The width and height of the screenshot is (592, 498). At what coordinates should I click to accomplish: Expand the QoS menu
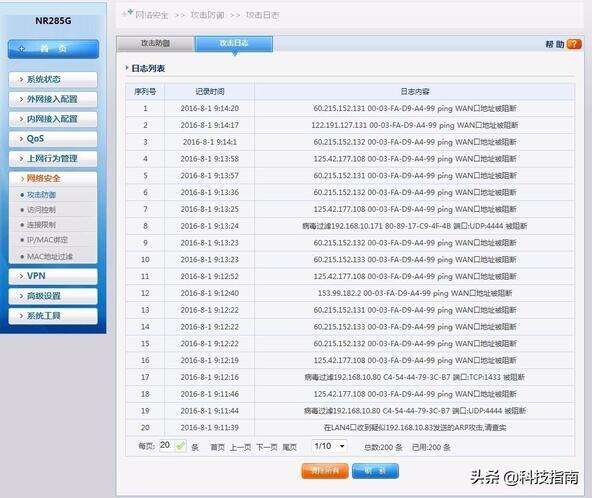(x=53, y=139)
